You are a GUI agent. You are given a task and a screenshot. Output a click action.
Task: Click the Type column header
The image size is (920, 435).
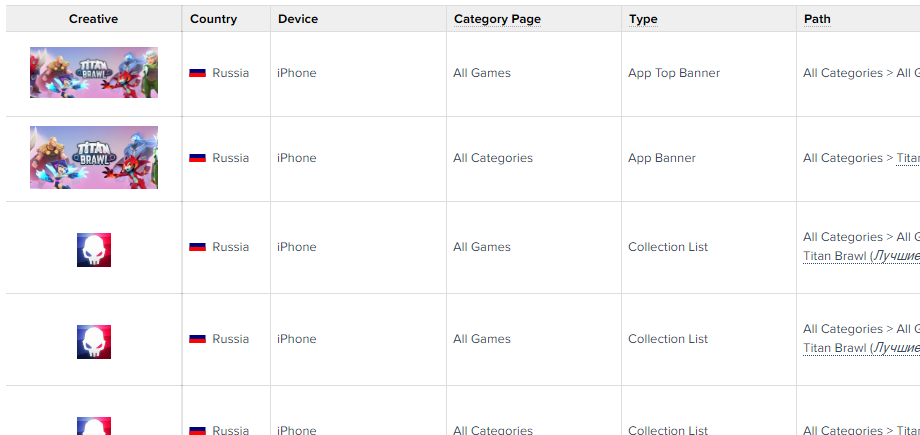[643, 19]
